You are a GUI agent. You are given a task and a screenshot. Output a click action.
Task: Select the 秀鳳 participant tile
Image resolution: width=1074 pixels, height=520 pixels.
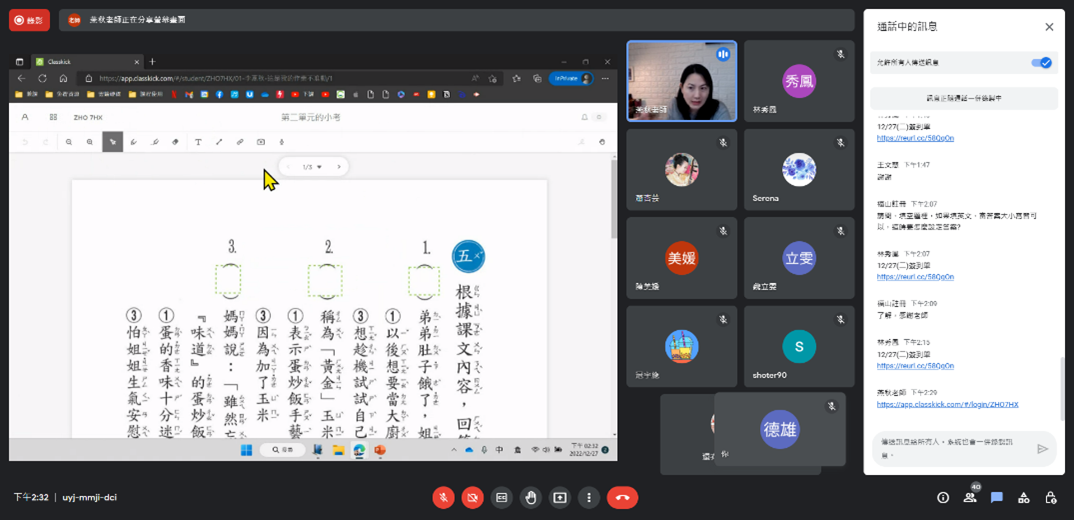click(799, 81)
